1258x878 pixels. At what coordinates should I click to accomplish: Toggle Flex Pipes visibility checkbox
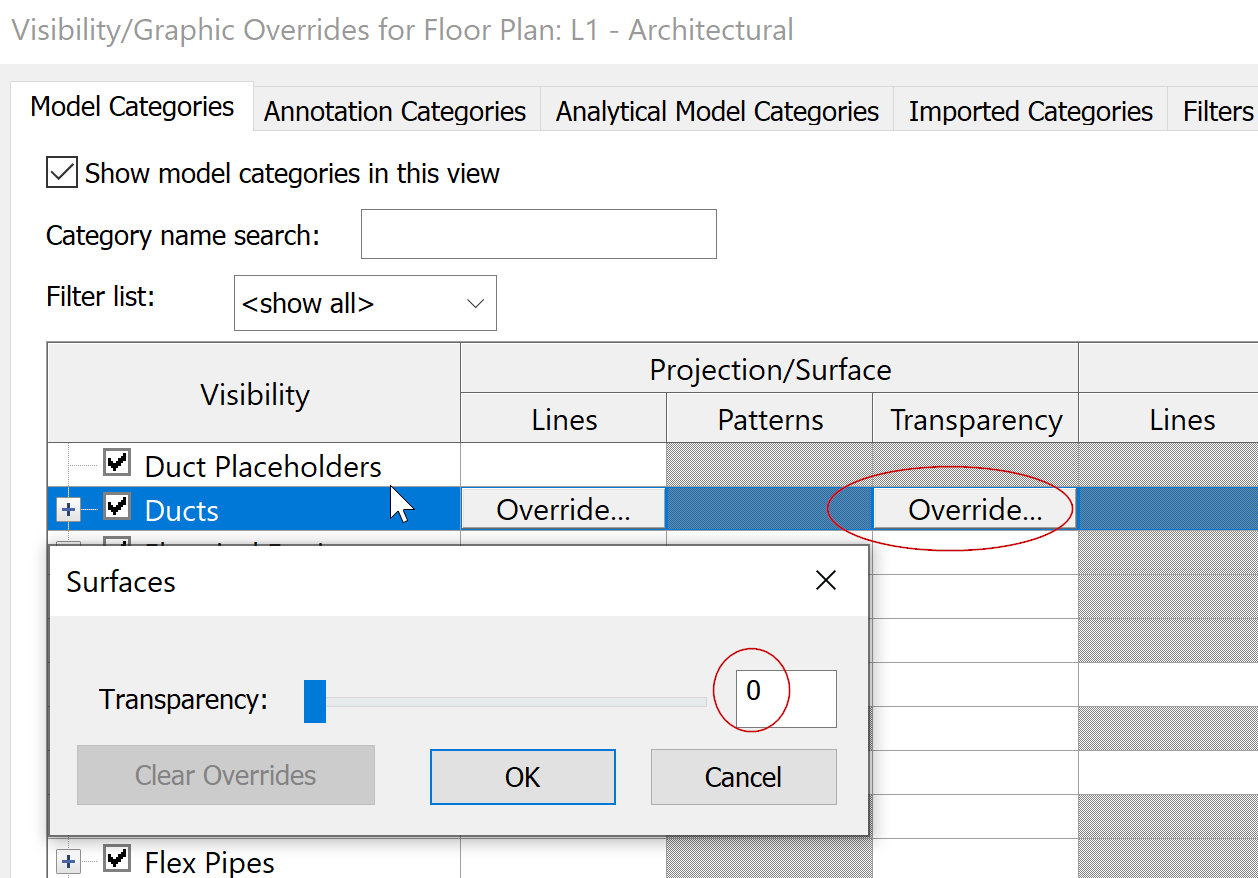click(117, 861)
